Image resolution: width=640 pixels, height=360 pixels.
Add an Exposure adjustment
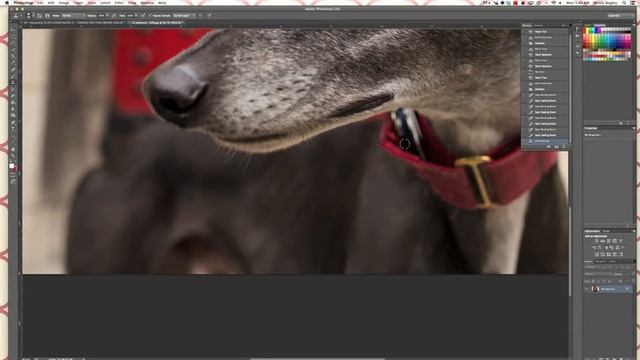pyautogui.click(x=614, y=241)
